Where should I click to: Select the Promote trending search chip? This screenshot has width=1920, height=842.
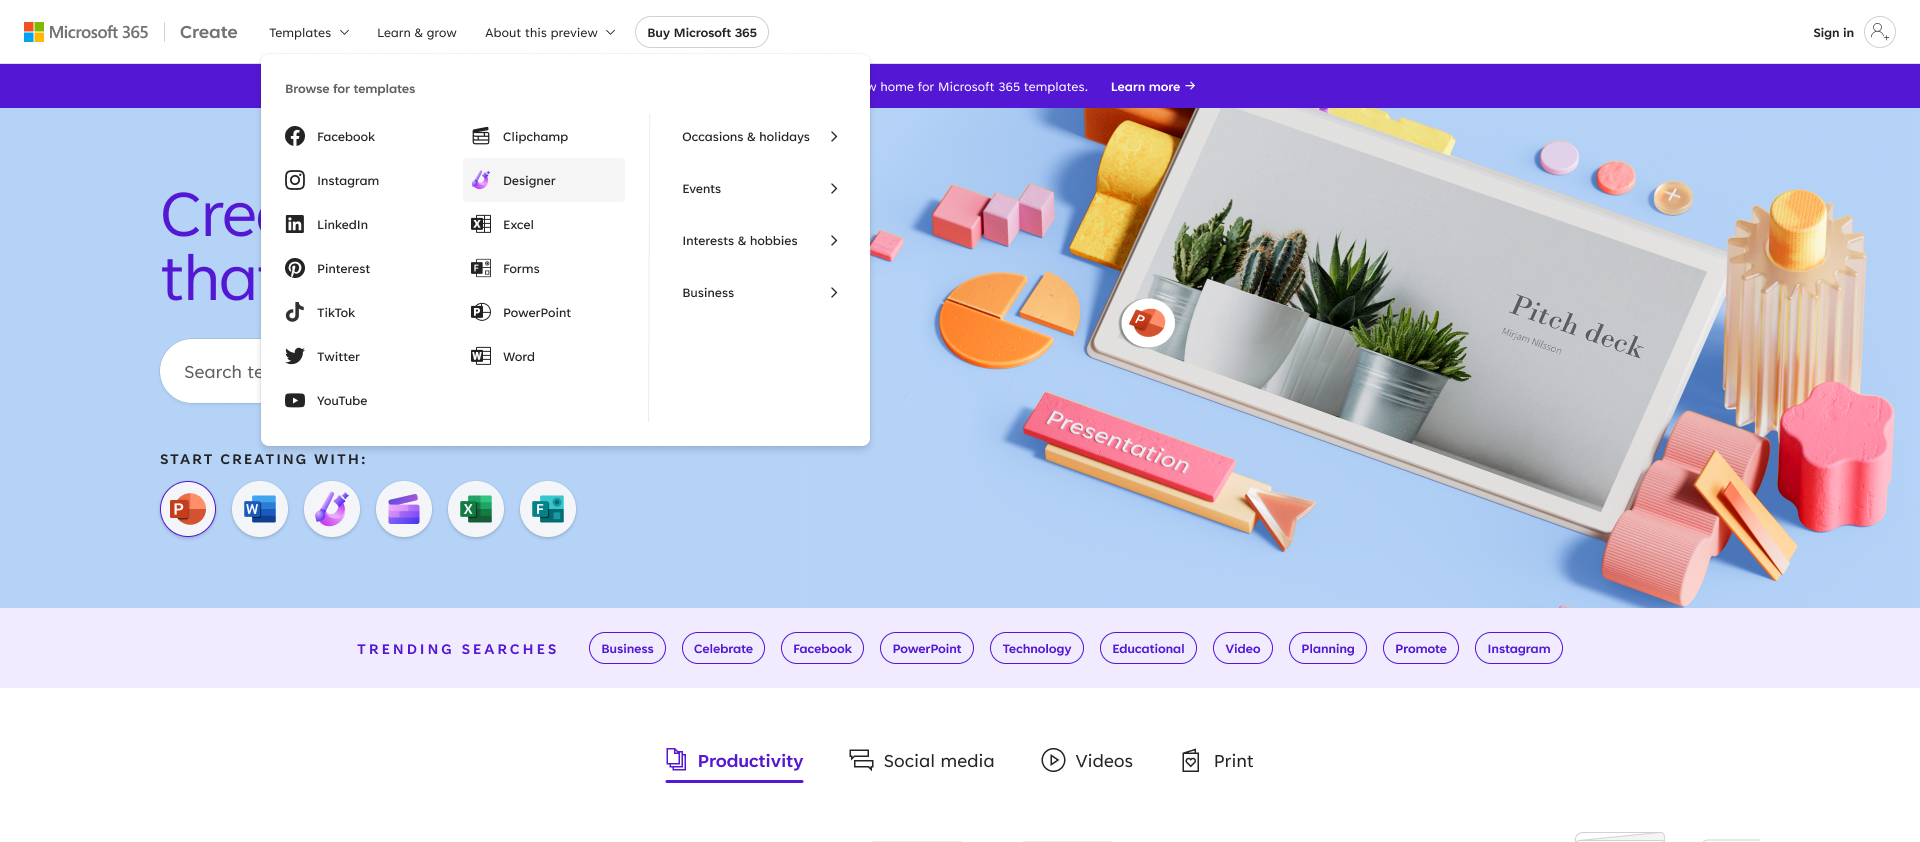[x=1421, y=648]
